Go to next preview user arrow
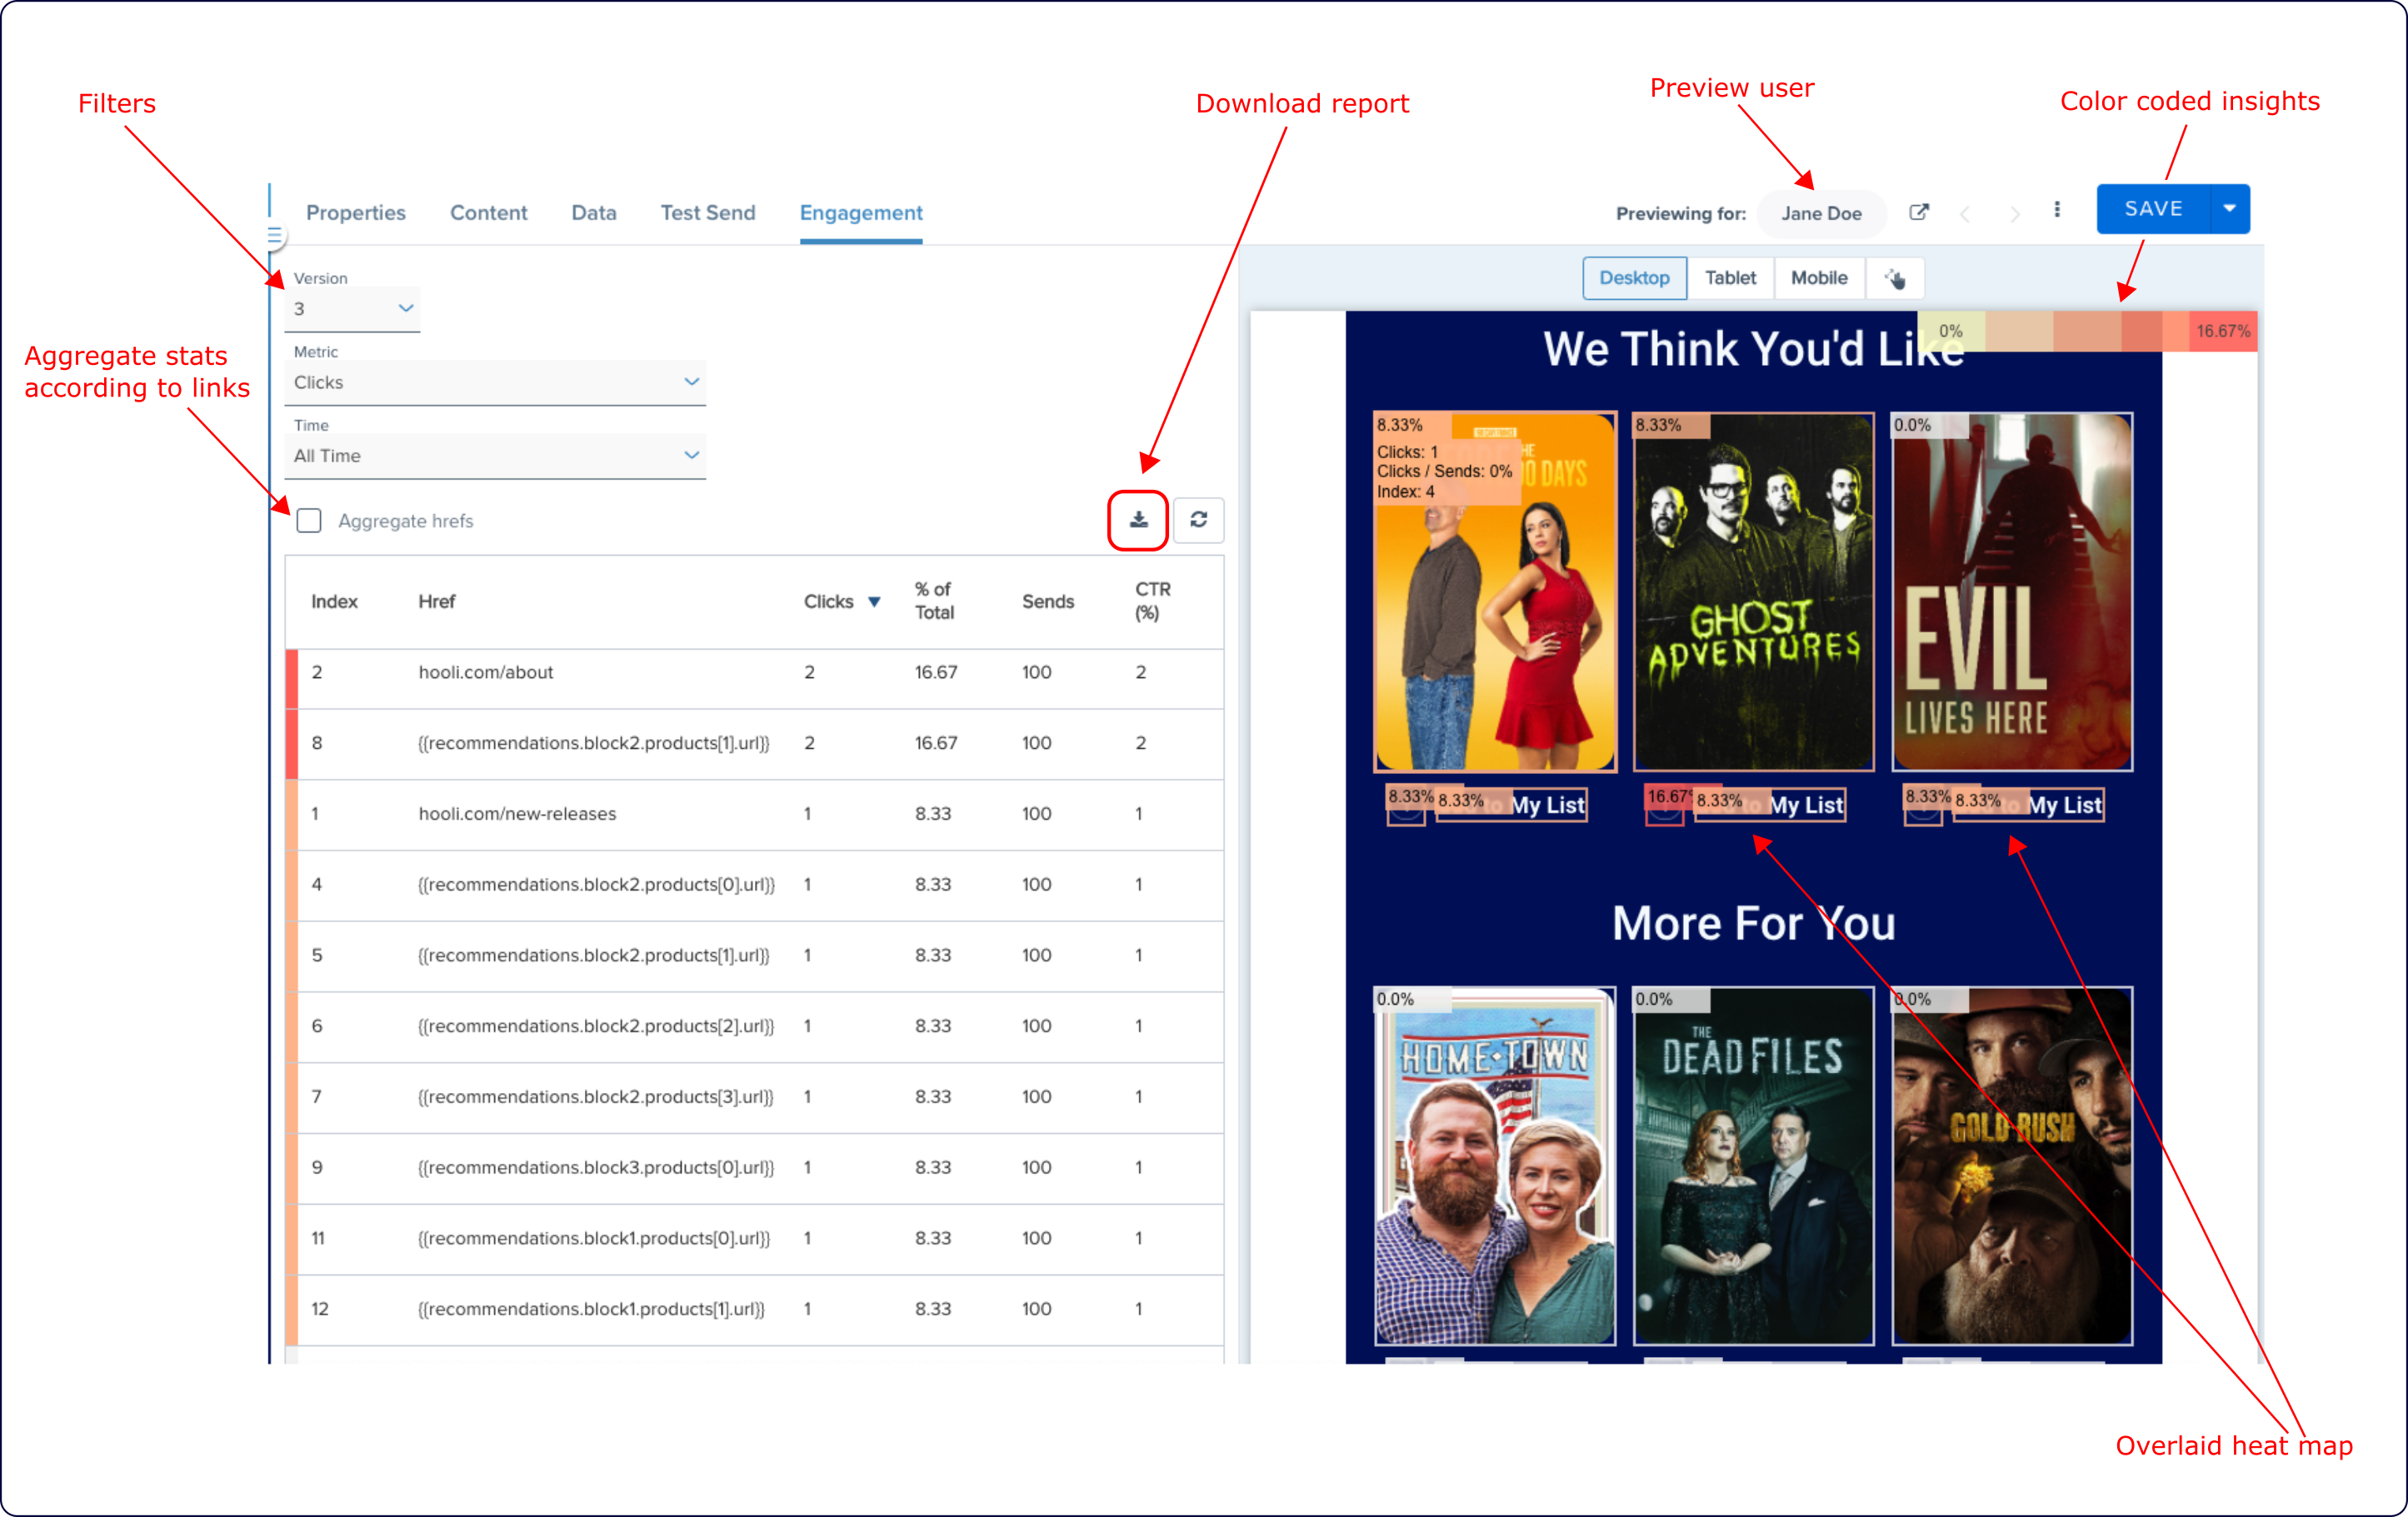The image size is (2408, 1517). pos(2014,213)
